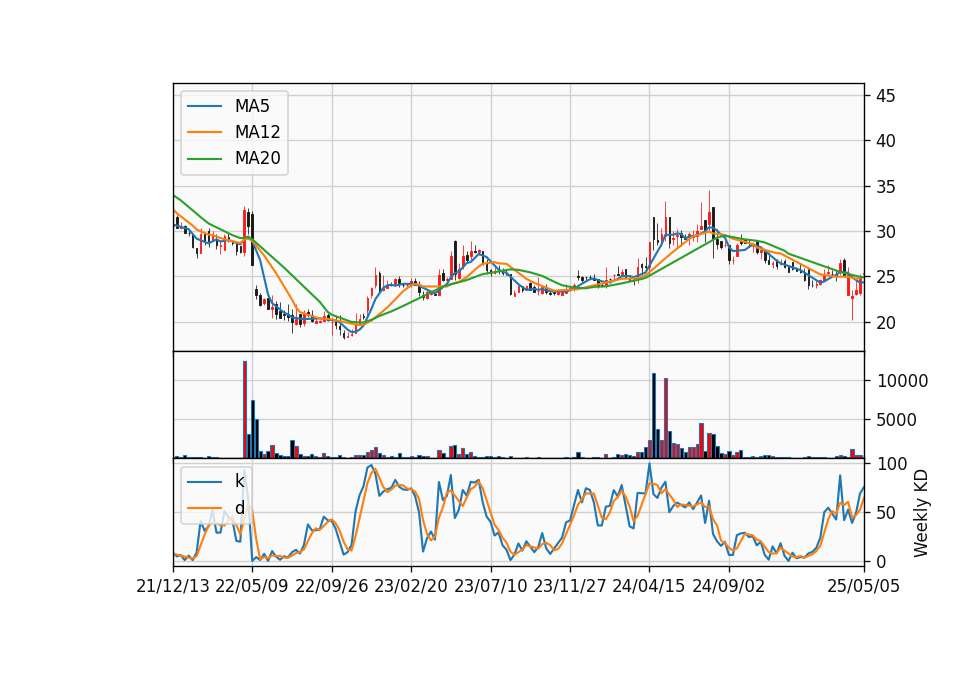
Task: Click the 23/02/20 date axis label
Action: [x=411, y=586]
